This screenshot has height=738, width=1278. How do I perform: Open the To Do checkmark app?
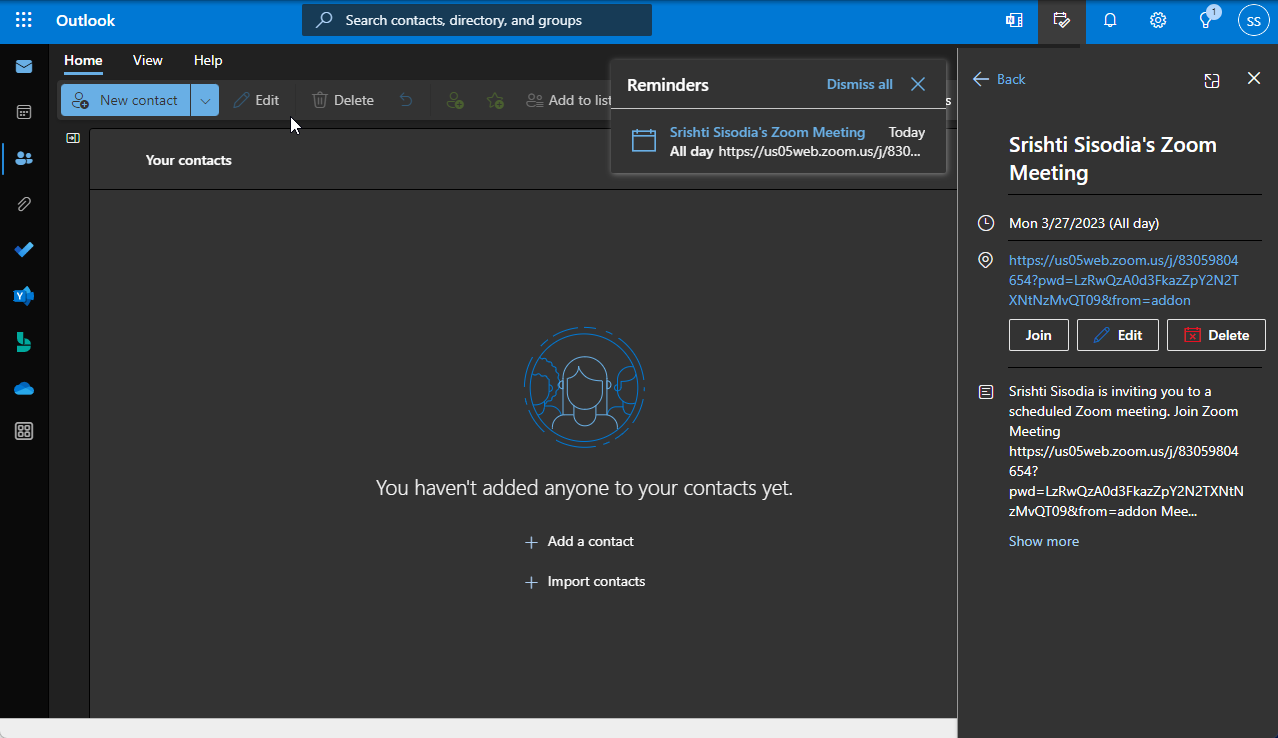pyautogui.click(x=24, y=250)
